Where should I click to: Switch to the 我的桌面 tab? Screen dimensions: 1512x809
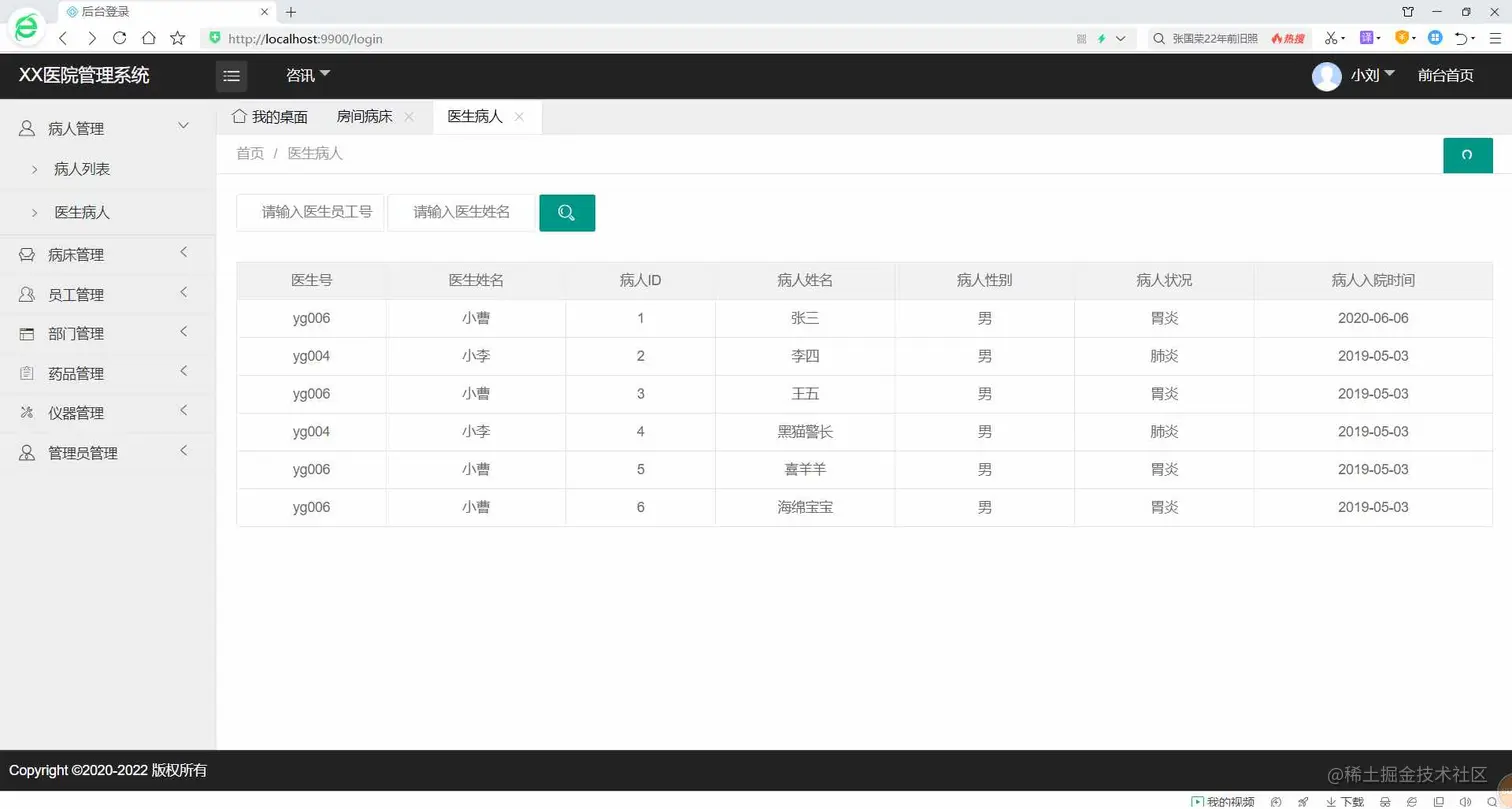coord(269,117)
